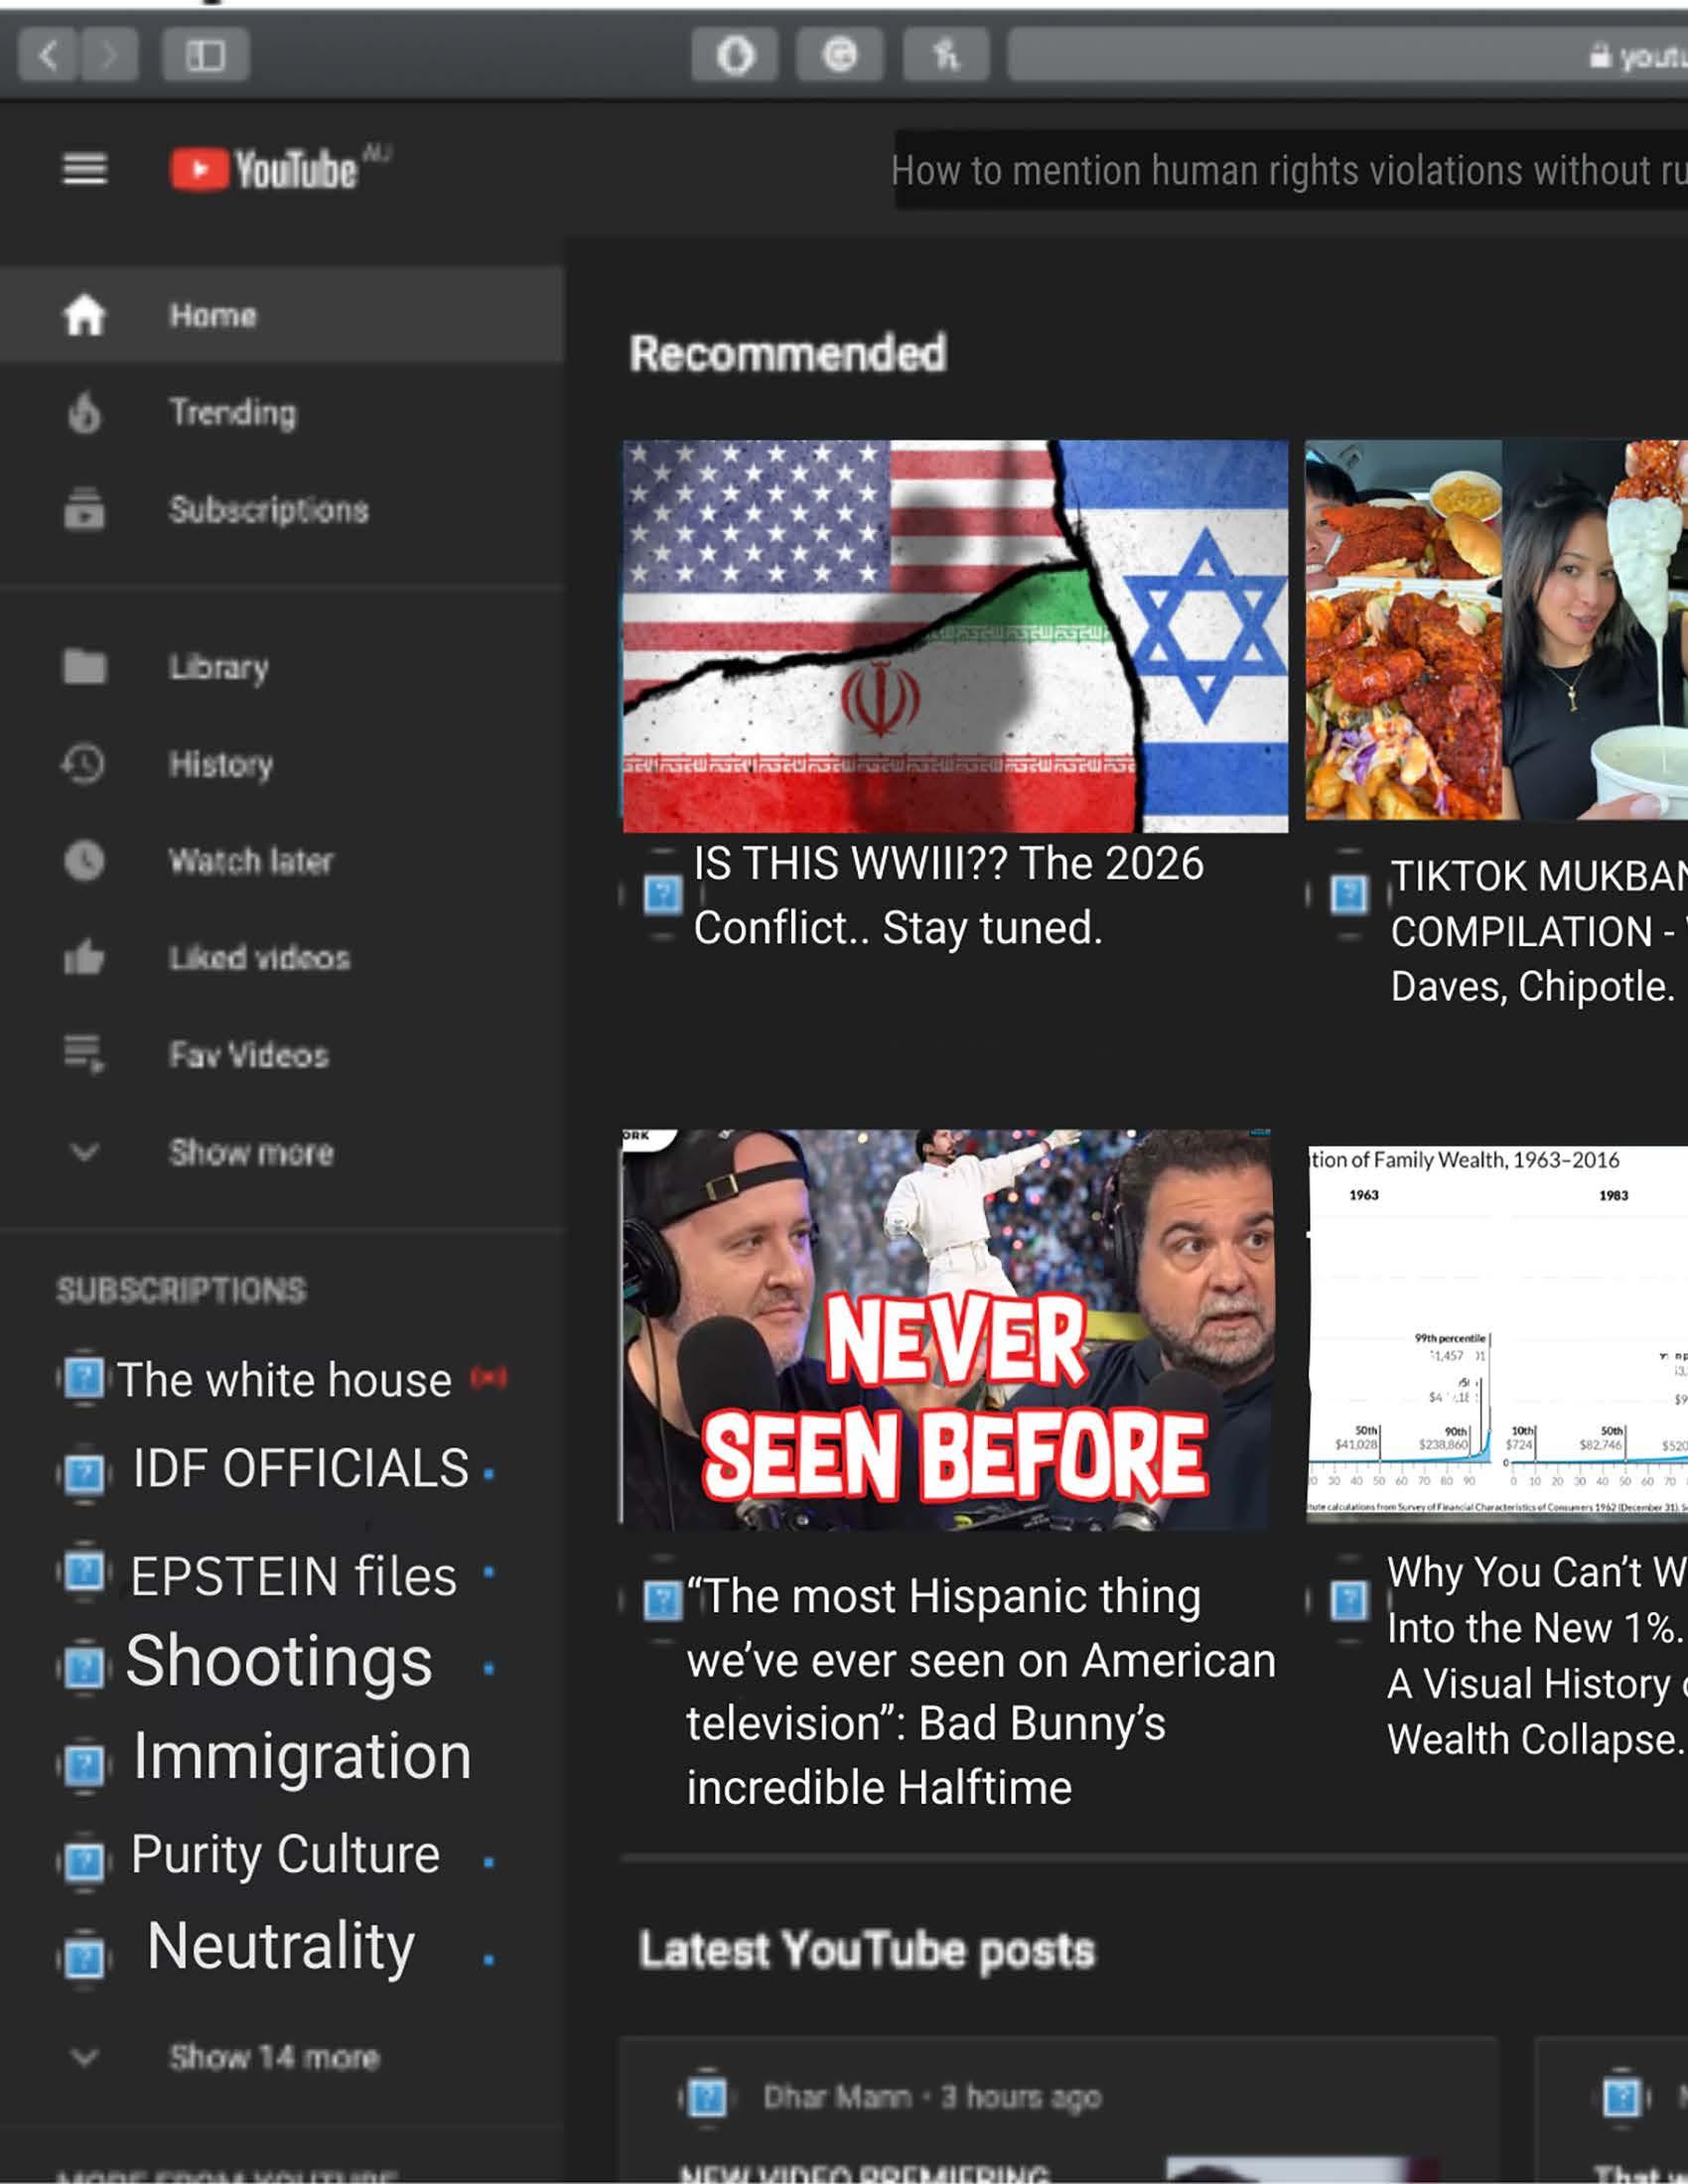This screenshot has width=1688, height=2184.
Task: Click the Grammarly-style G extension icon
Action: [x=840, y=55]
